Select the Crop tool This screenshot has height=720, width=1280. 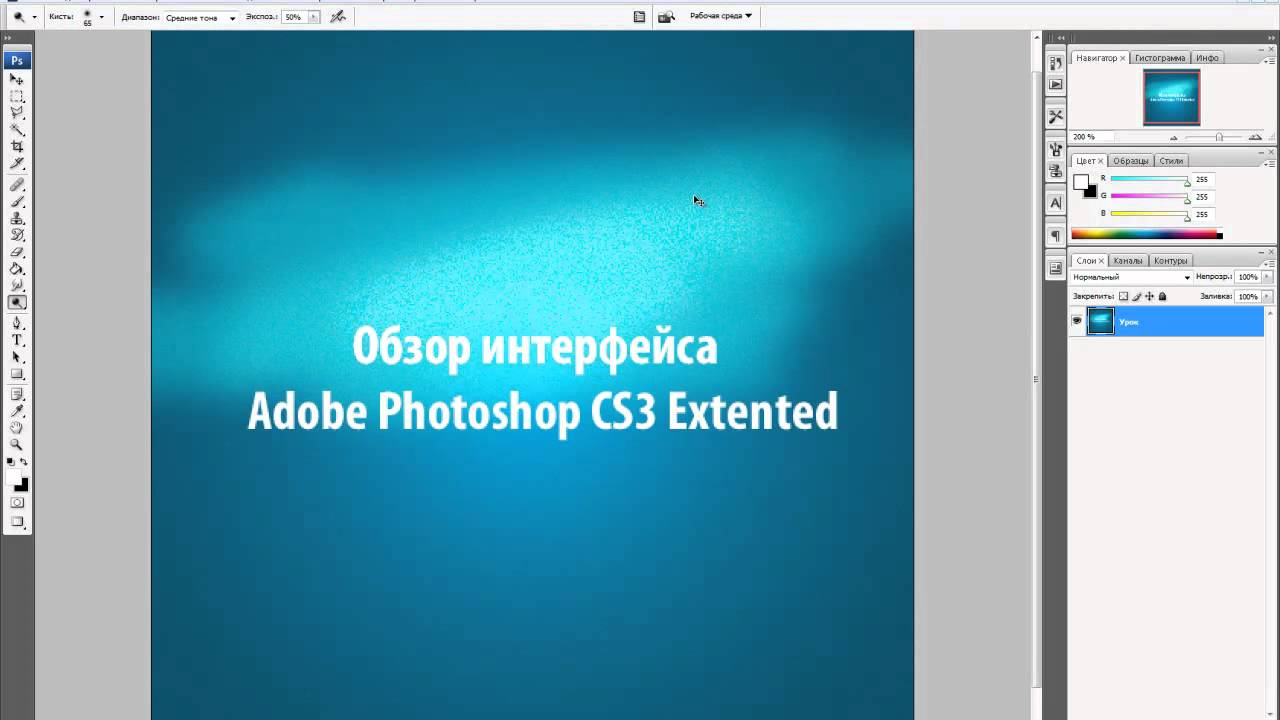coord(17,146)
